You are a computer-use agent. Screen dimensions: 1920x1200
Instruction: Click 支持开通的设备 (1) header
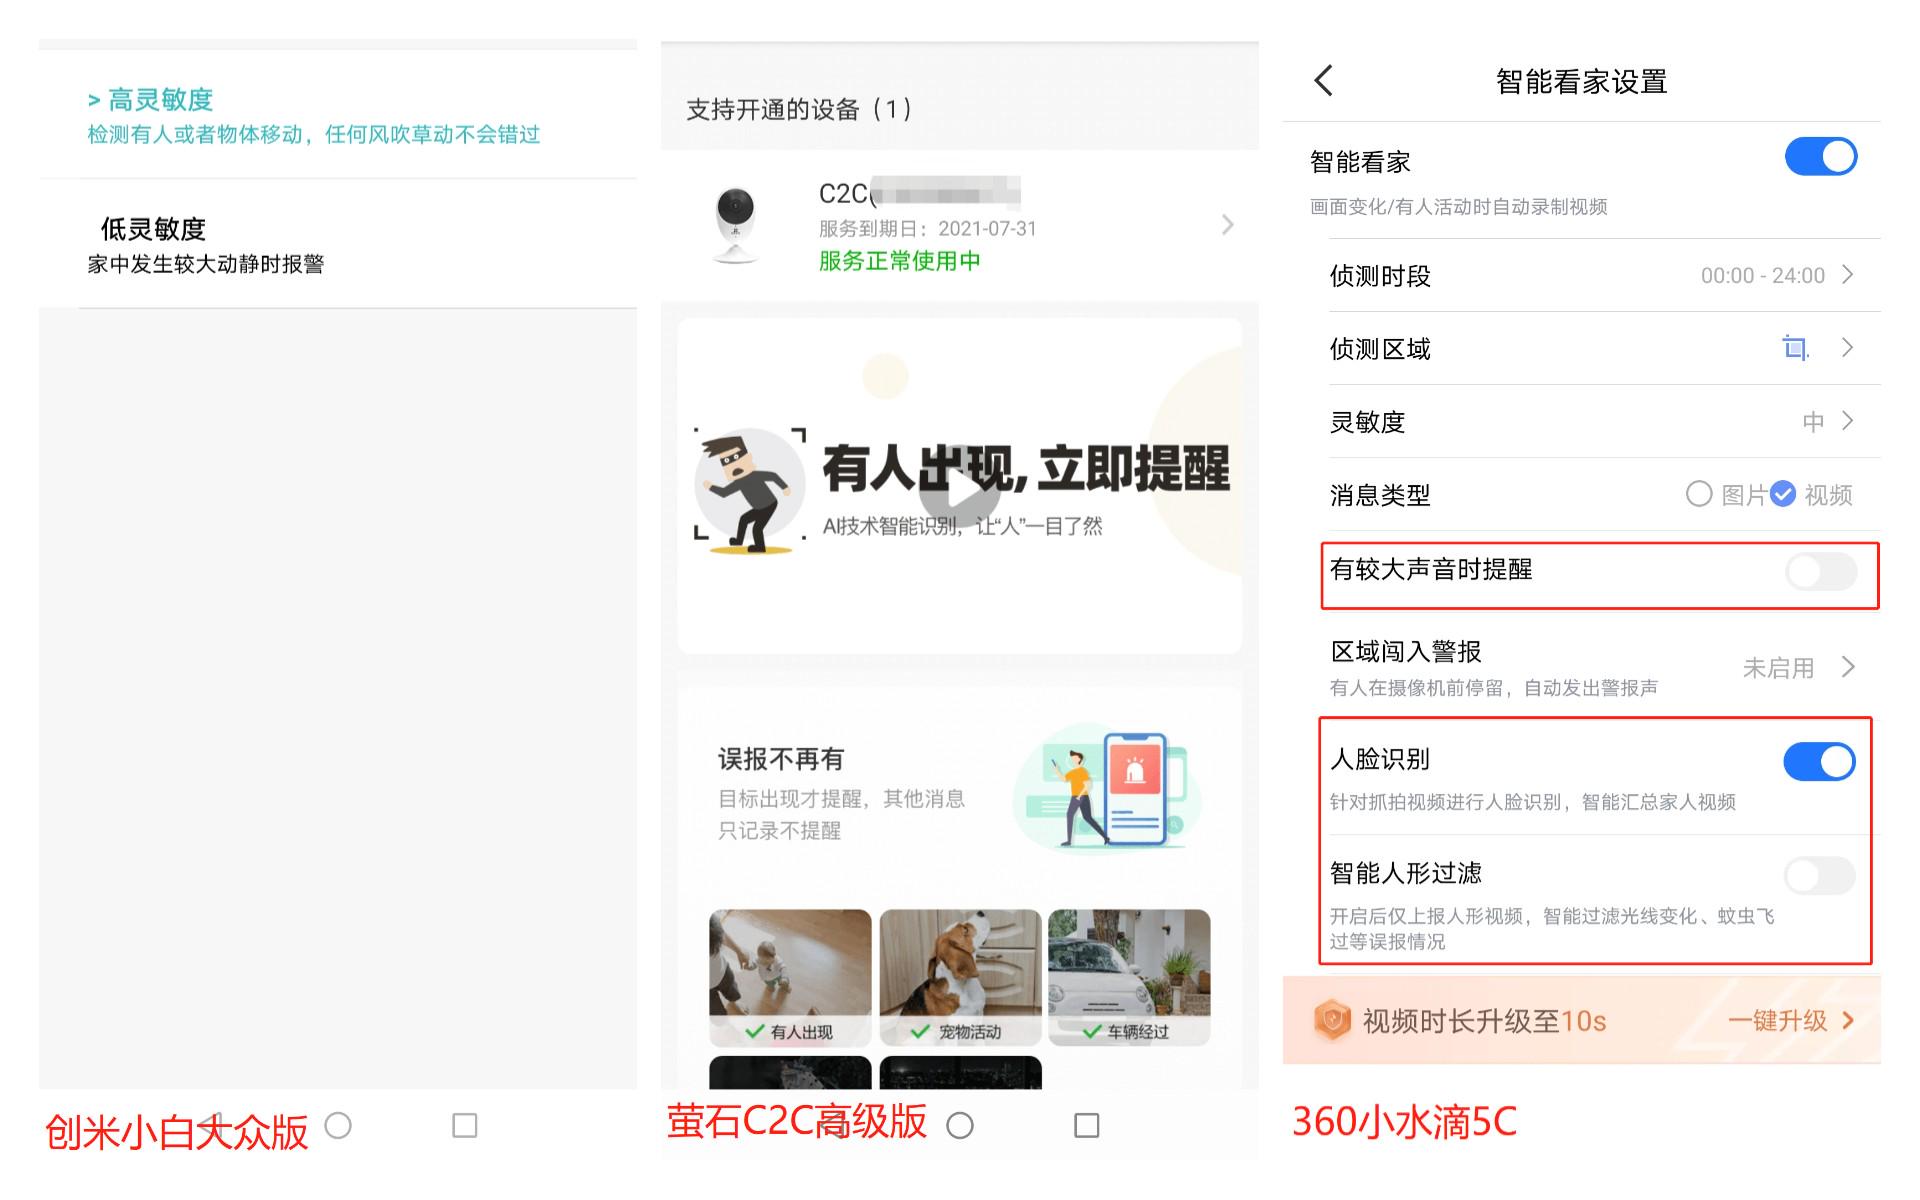(x=799, y=109)
